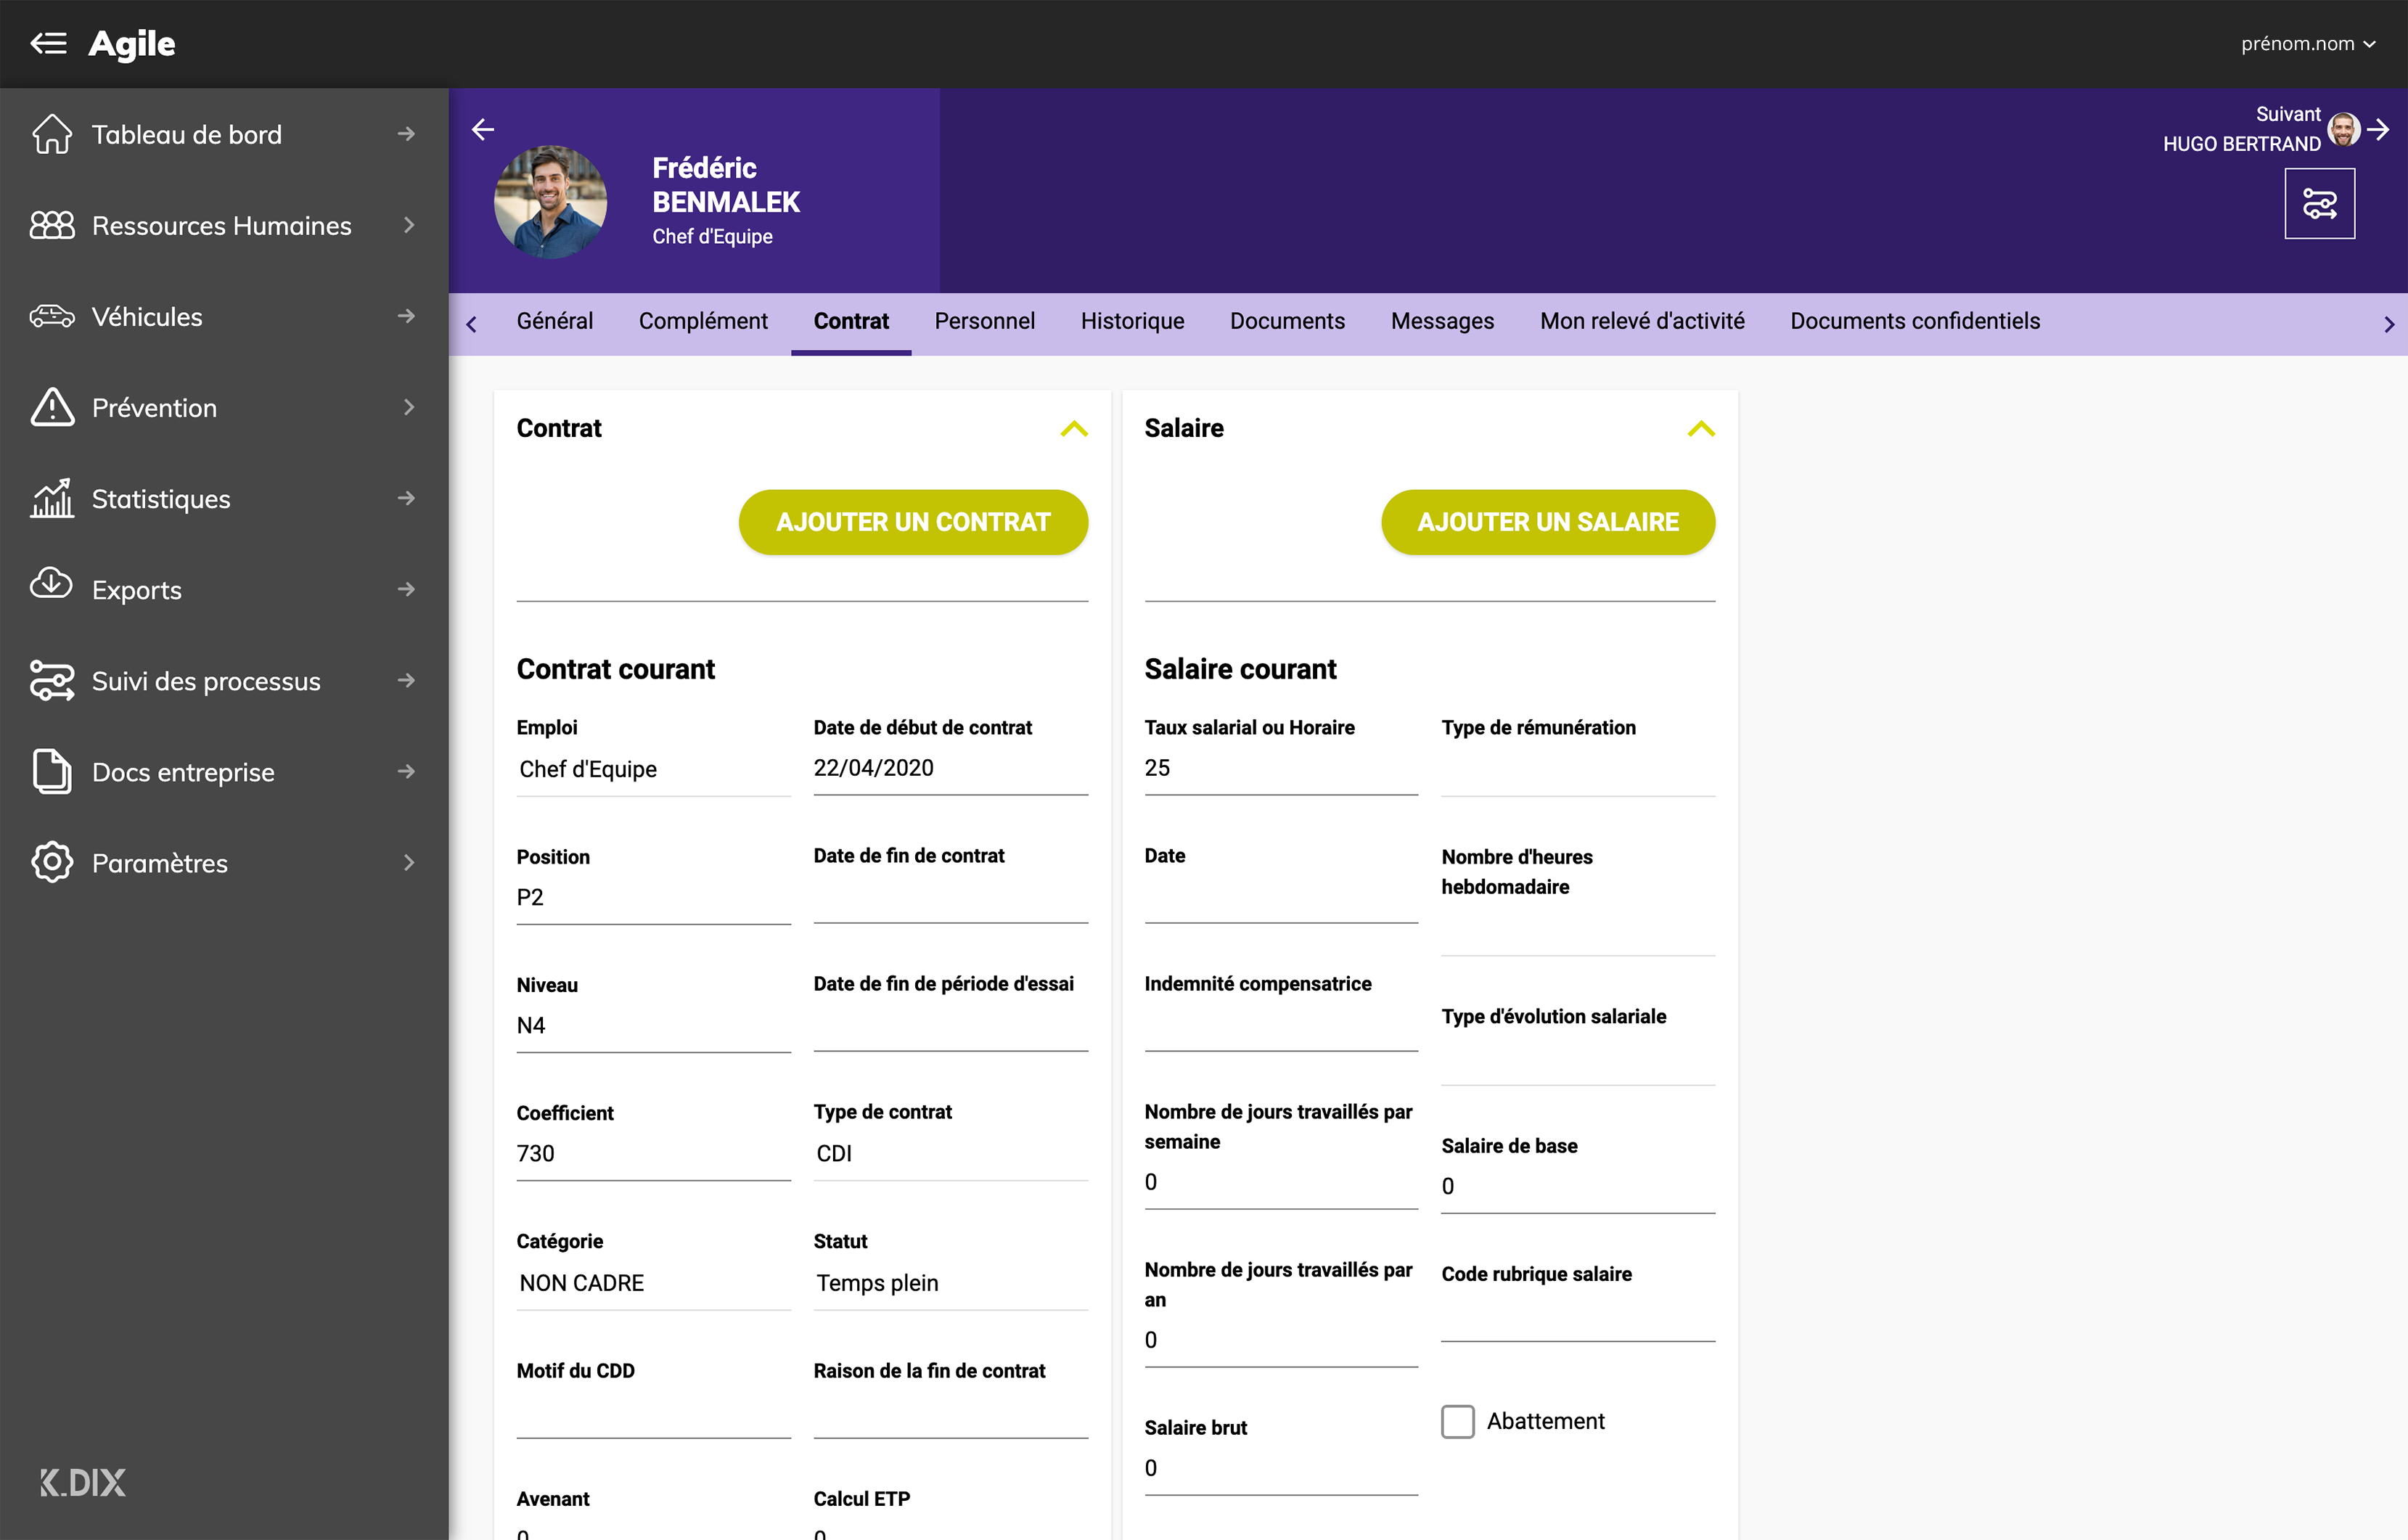
Task: Click the Salaire brut field
Action: (1281, 1468)
